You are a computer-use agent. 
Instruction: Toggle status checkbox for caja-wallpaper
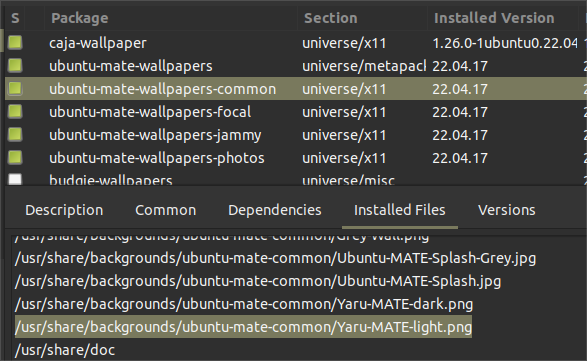[15, 43]
